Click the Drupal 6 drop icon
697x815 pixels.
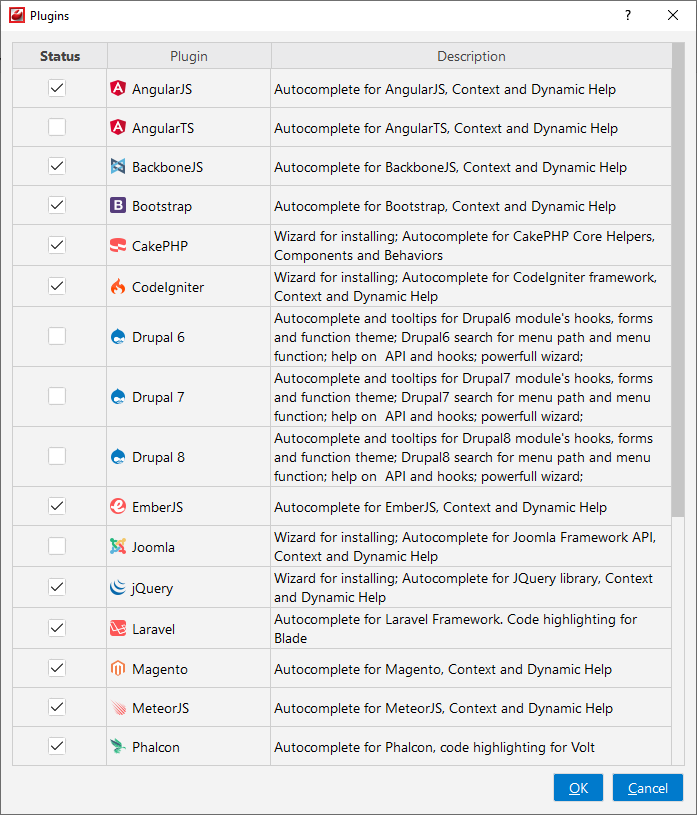coord(118,337)
